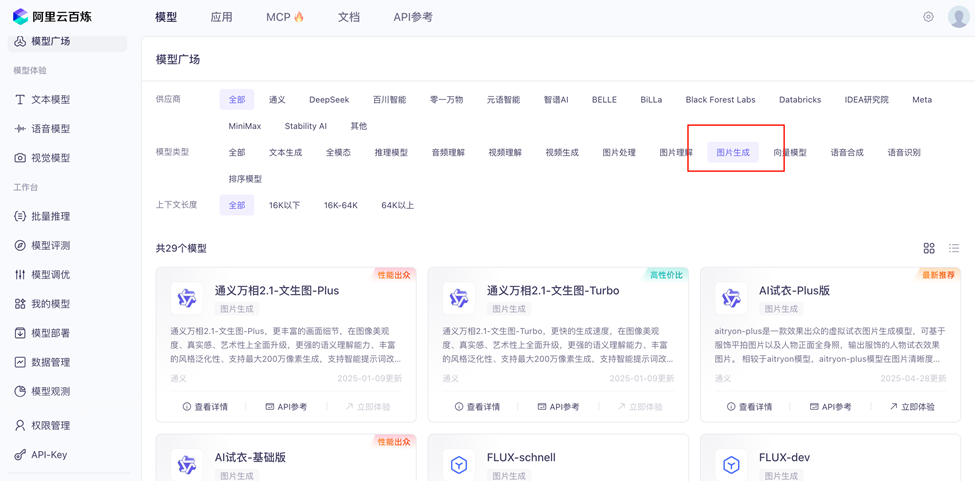The width and height of the screenshot is (975, 481).
Task: Click the 阿里云百炼 logo icon
Action: pyautogui.click(x=21, y=17)
